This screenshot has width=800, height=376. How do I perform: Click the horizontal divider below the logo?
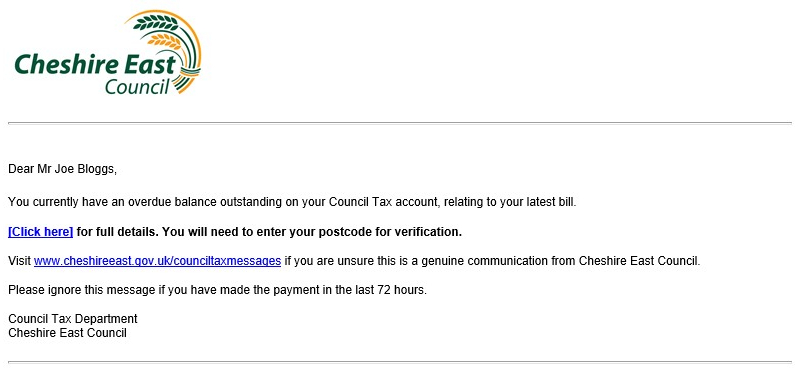coord(400,123)
